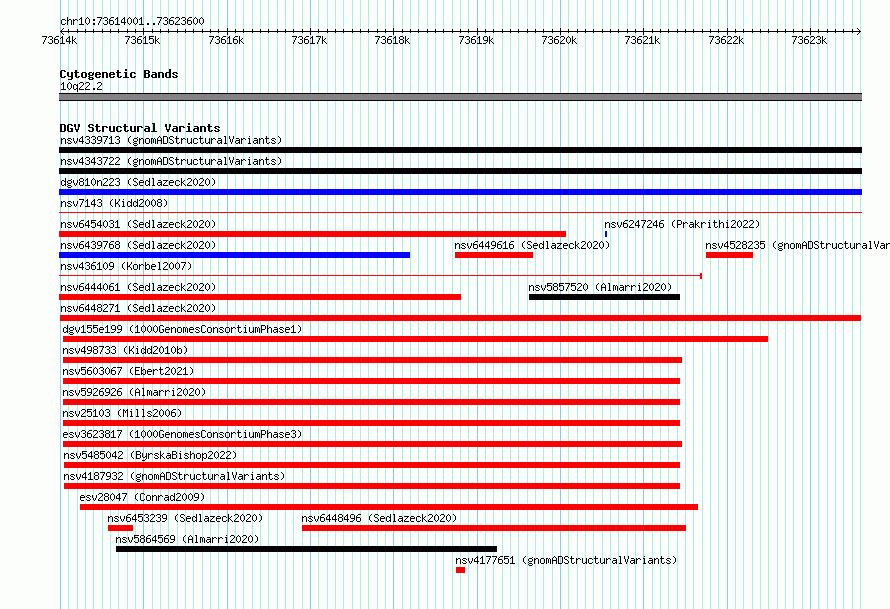Viewport: 890px width, 609px height.
Task: Open the nsv7143 Kidd2008 variant label
Action: 114,203
